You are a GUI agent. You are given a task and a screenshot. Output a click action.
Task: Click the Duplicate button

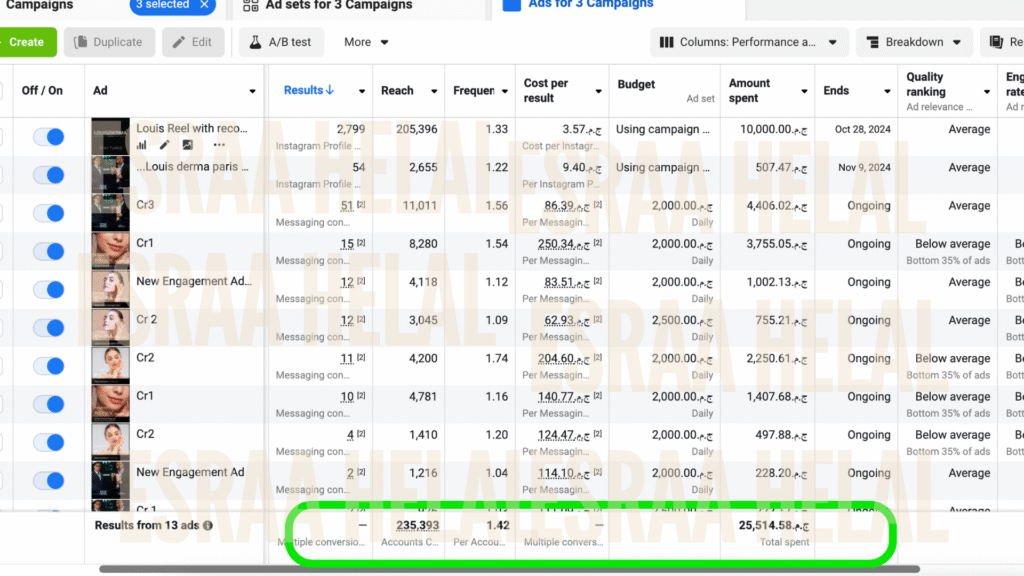pos(109,42)
